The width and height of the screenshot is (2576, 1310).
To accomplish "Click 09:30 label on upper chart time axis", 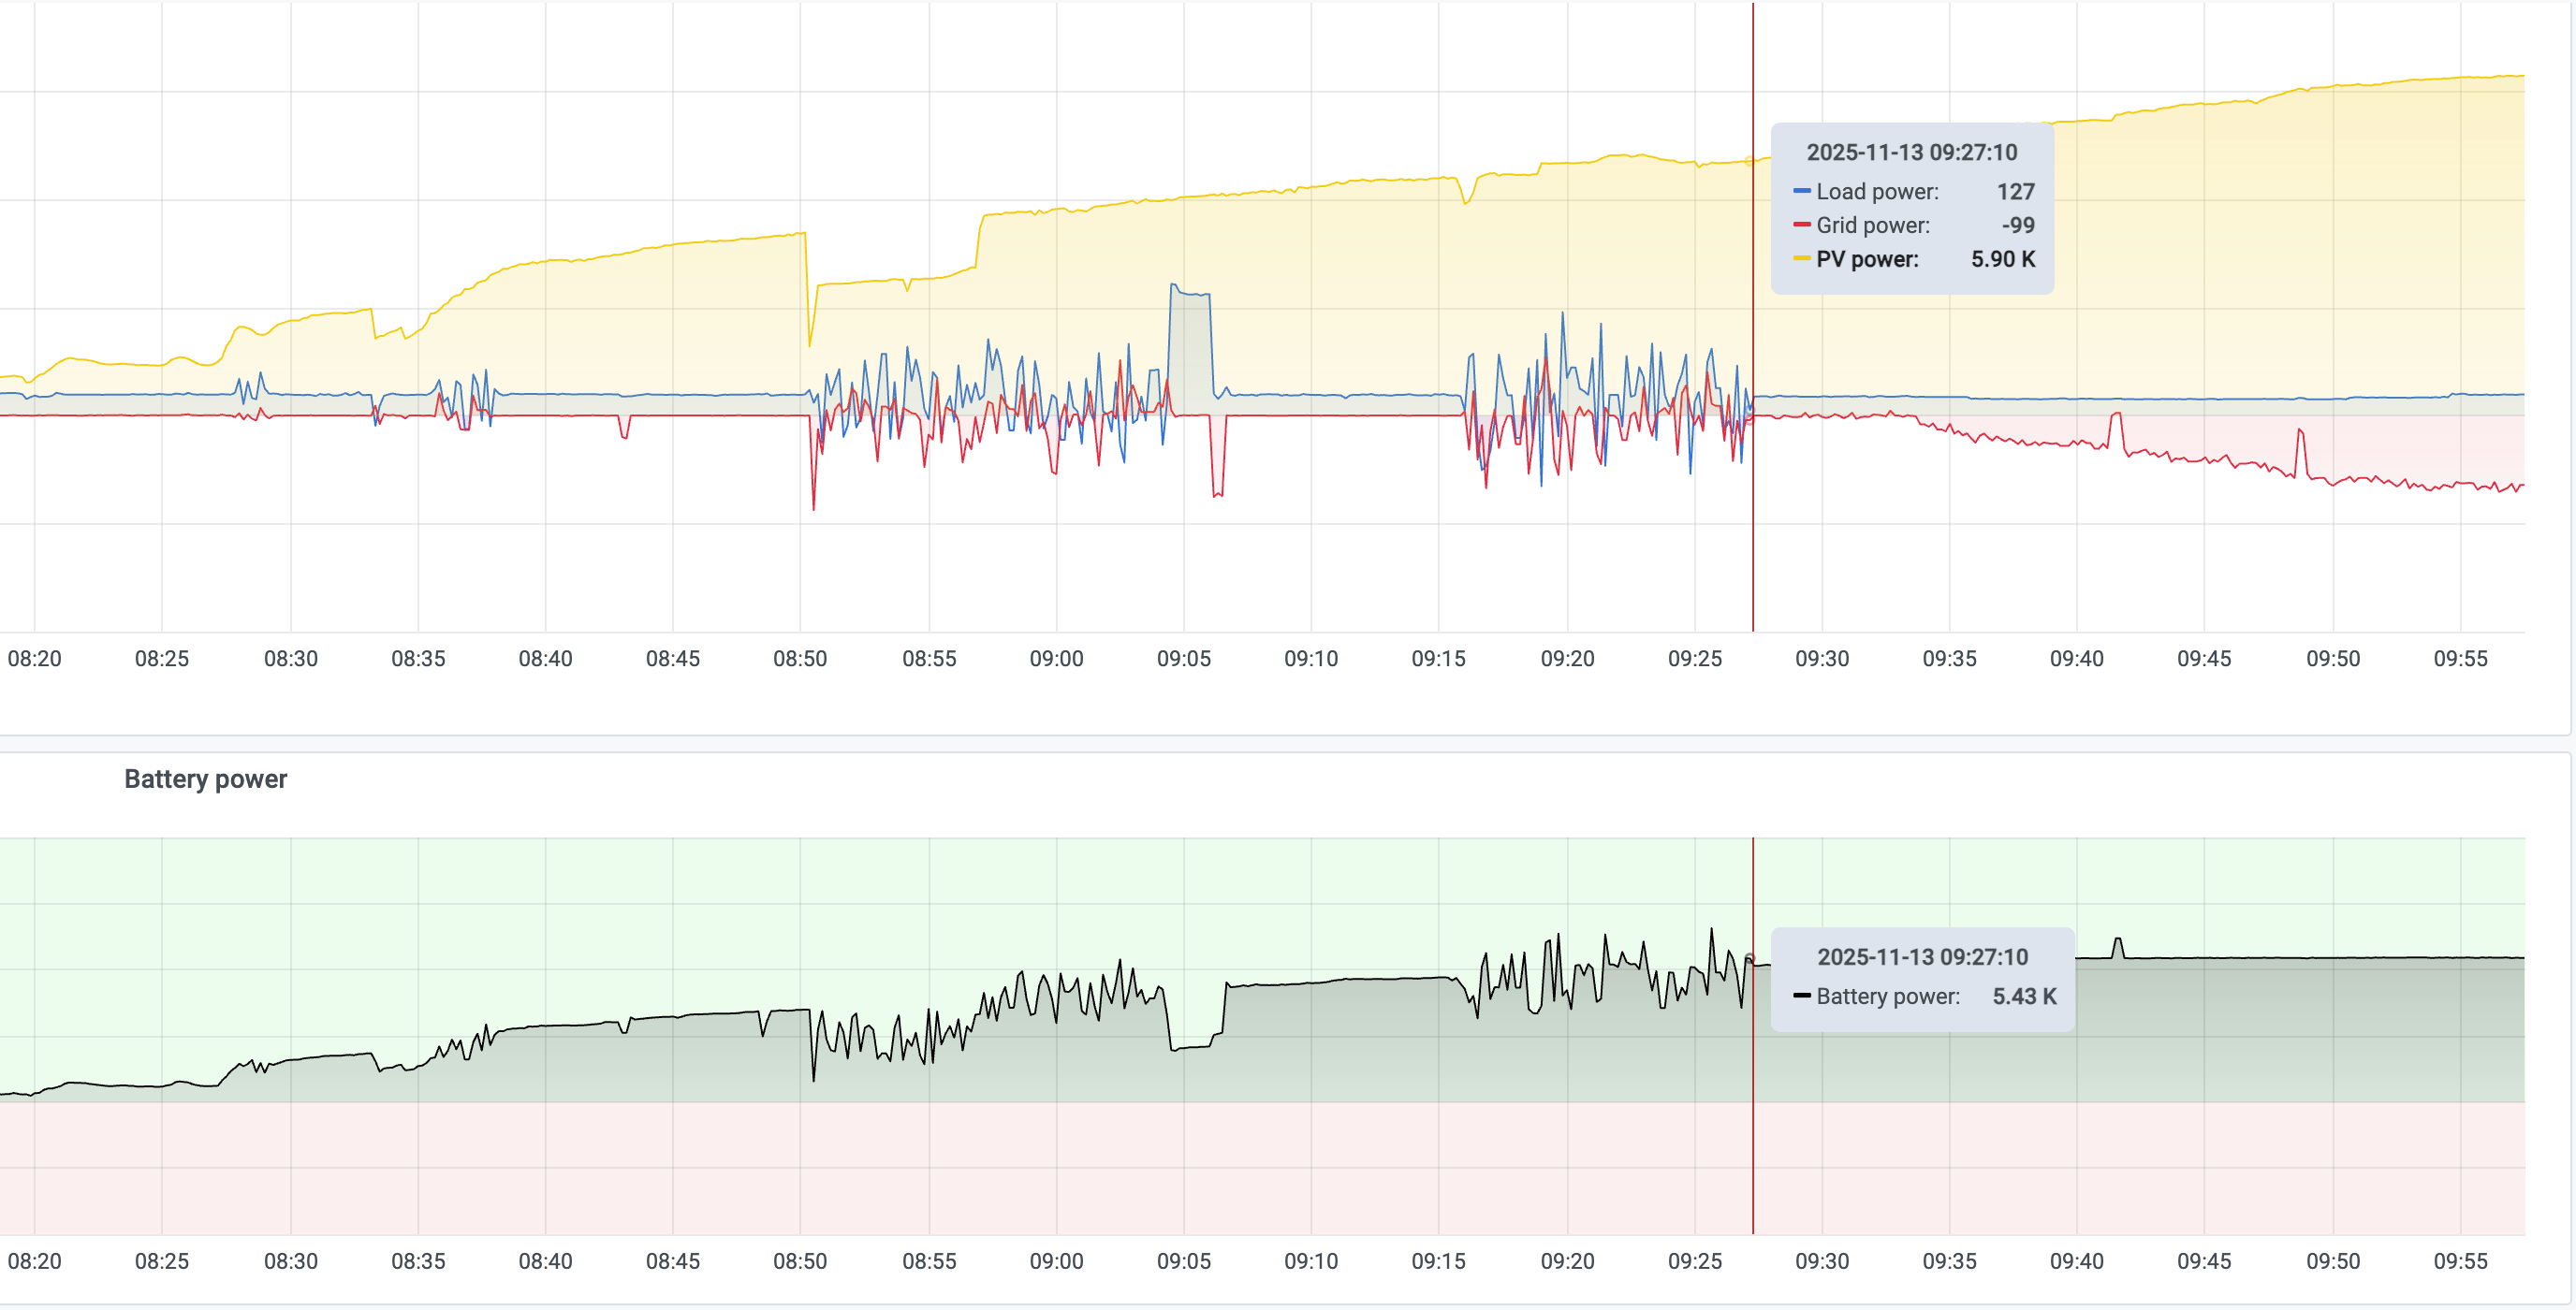I will (1822, 659).
